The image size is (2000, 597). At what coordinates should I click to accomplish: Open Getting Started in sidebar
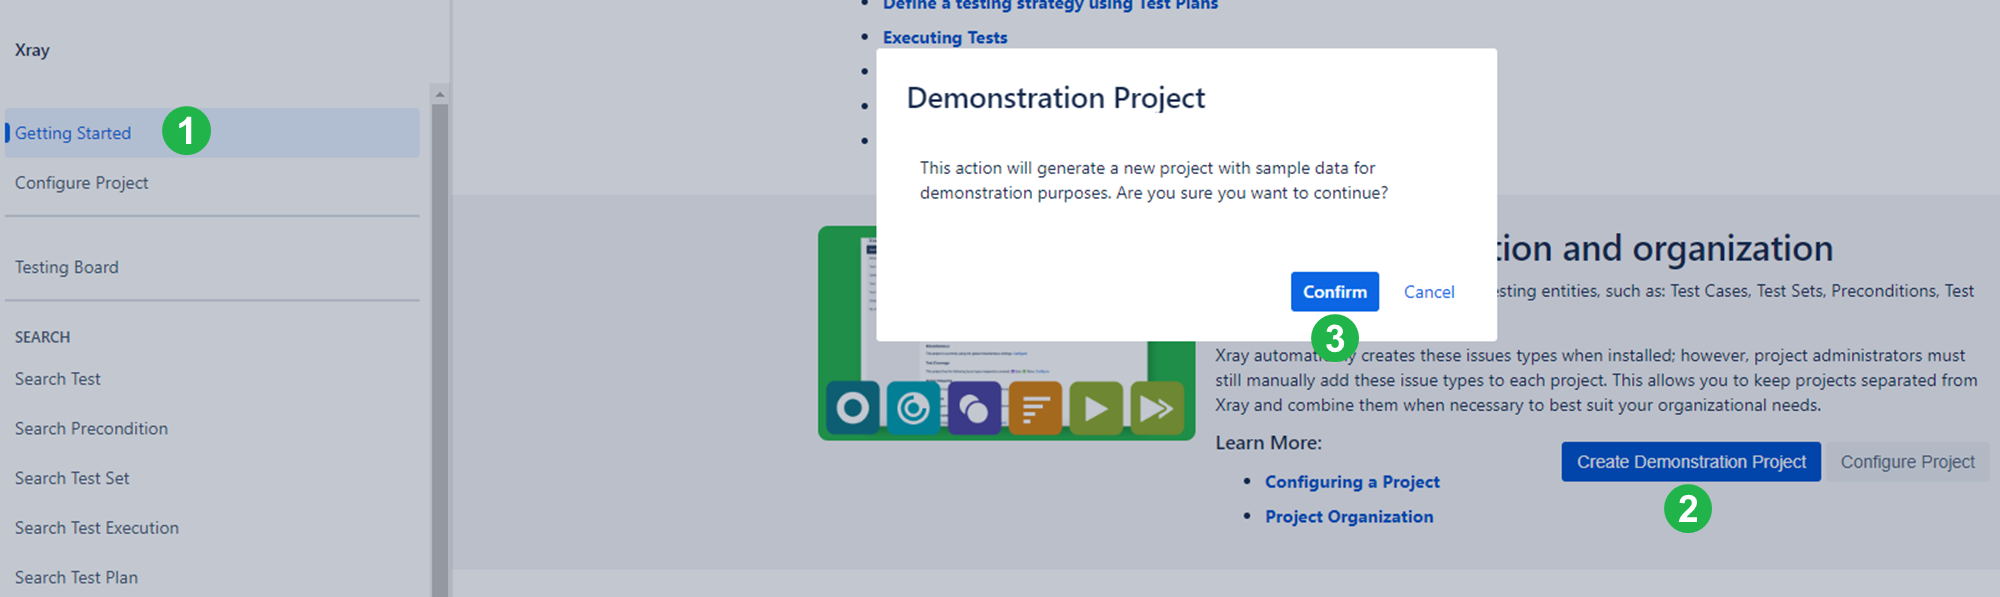click(x=212, y=133)
